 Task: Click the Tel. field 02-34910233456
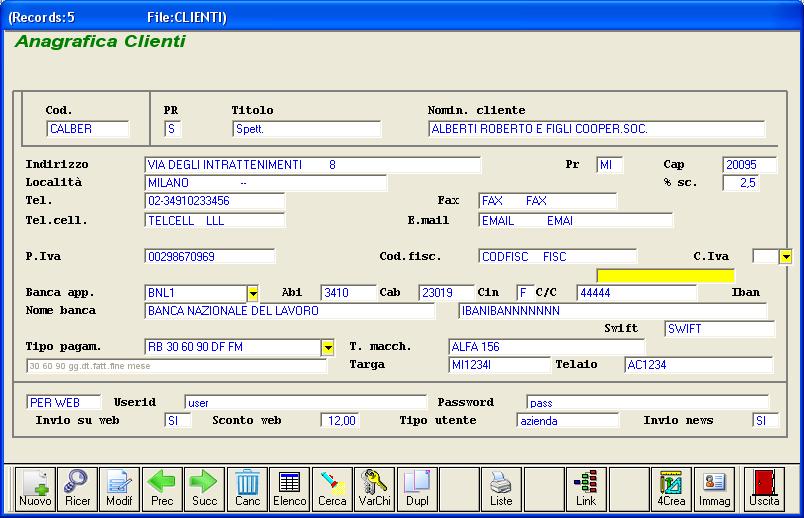[214, 201]
